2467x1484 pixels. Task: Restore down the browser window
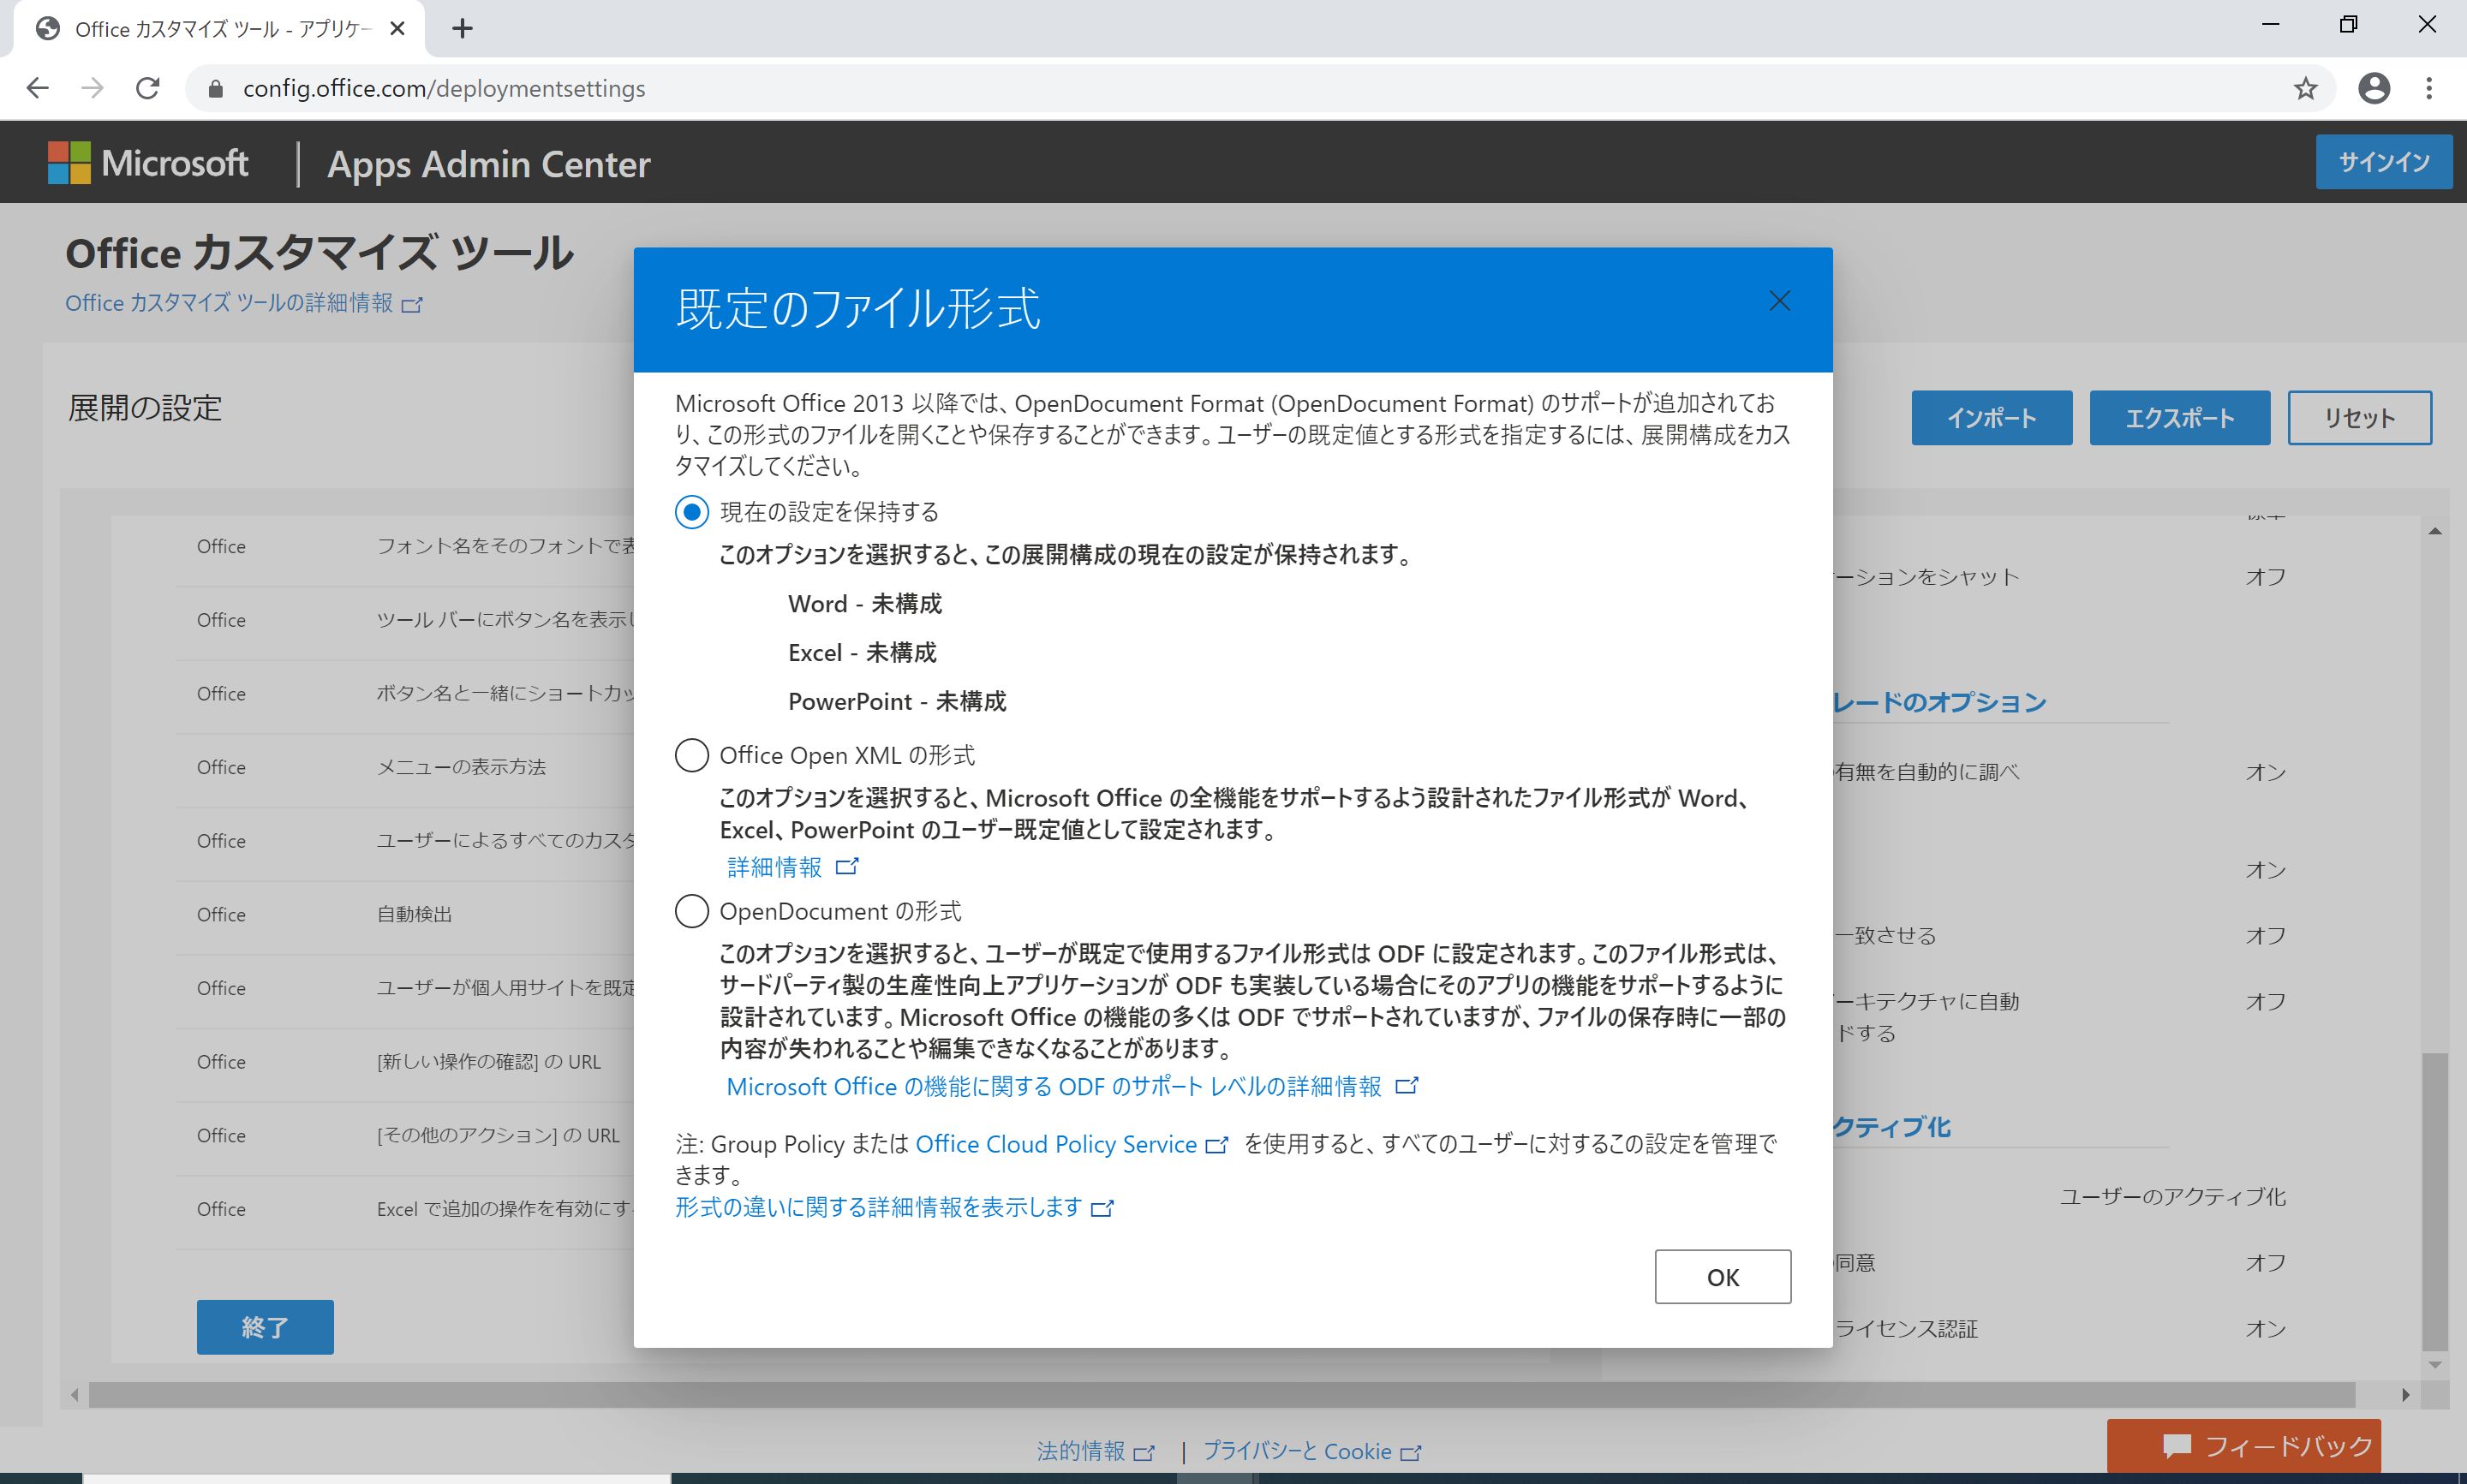(x=2349, y=25)
